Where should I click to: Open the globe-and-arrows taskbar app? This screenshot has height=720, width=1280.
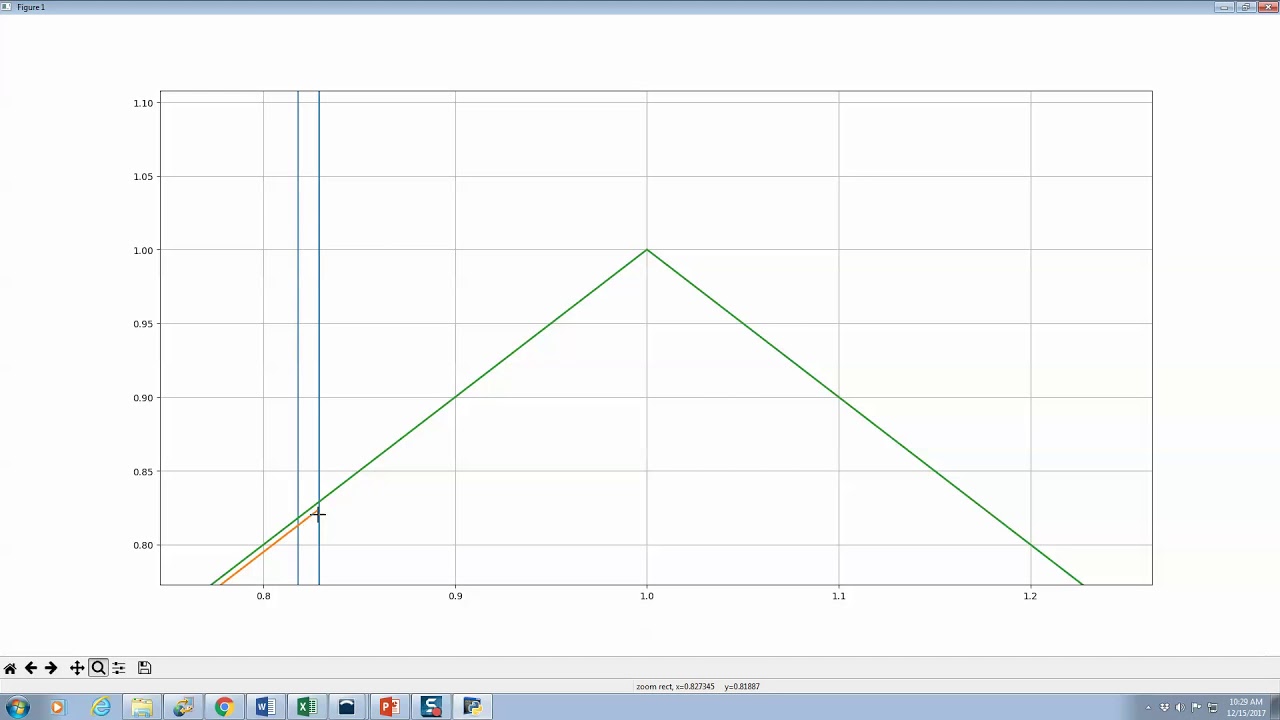click(x=183, y=708)
